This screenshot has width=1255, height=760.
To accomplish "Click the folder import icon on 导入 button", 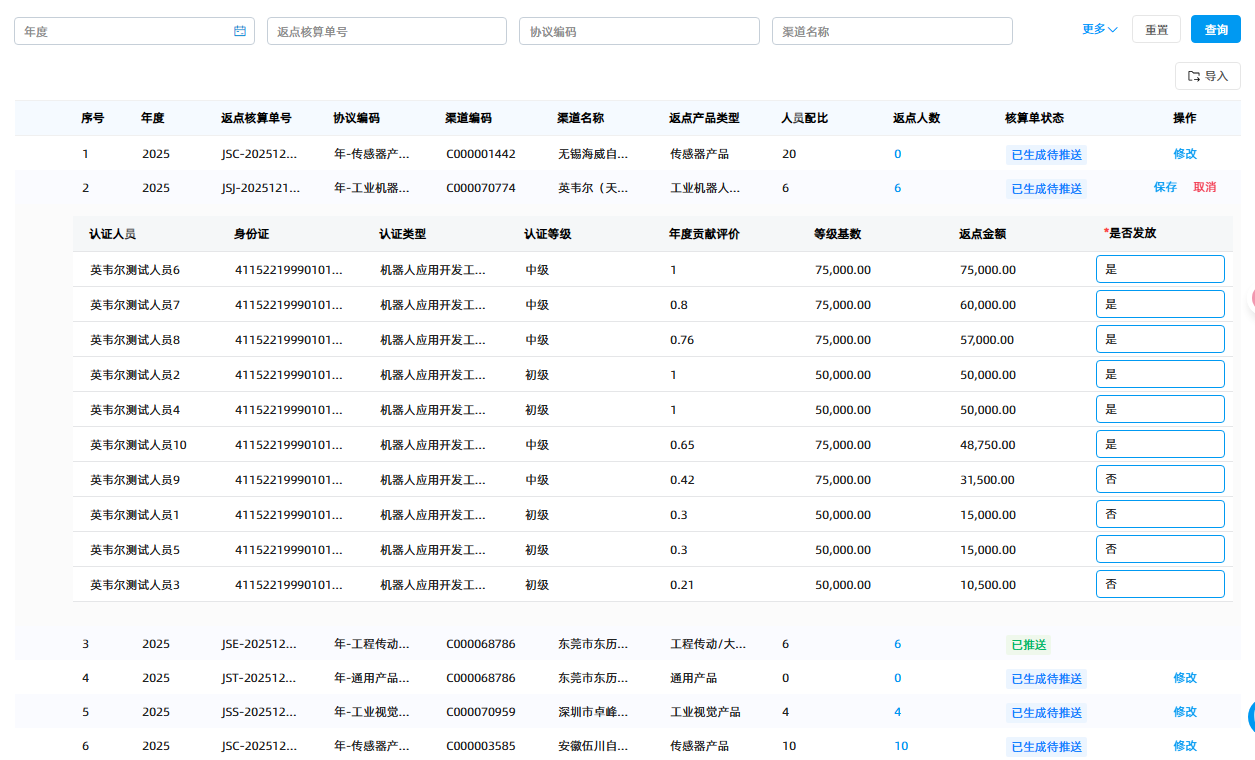I will click(1193, 76).
